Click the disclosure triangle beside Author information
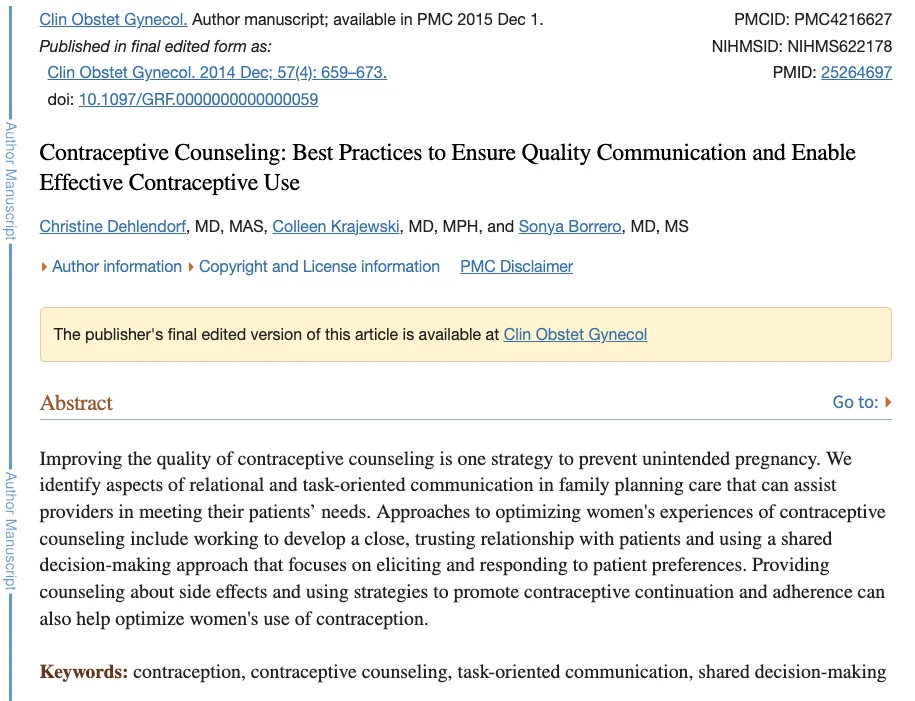Viewport: 915px width, 701px height. point(42,266)
